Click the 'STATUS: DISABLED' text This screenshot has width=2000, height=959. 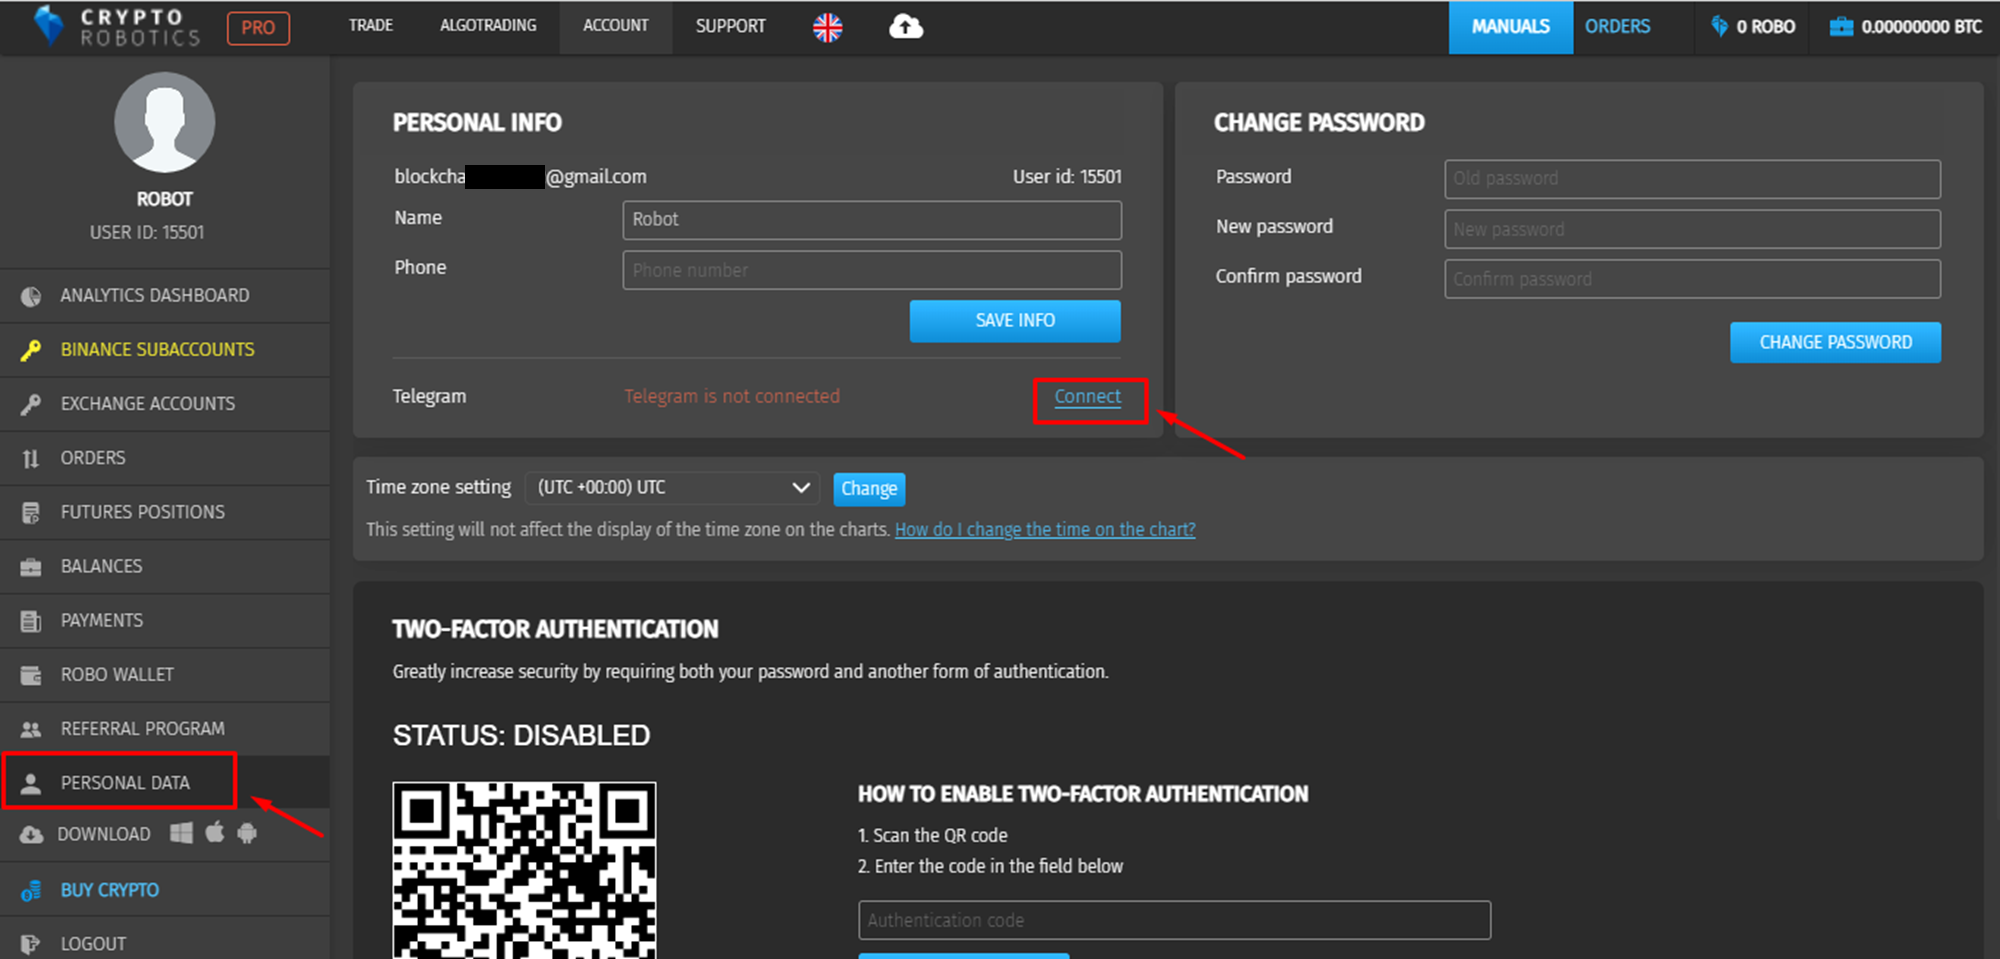pyautogui.click(x=521, y=736)
